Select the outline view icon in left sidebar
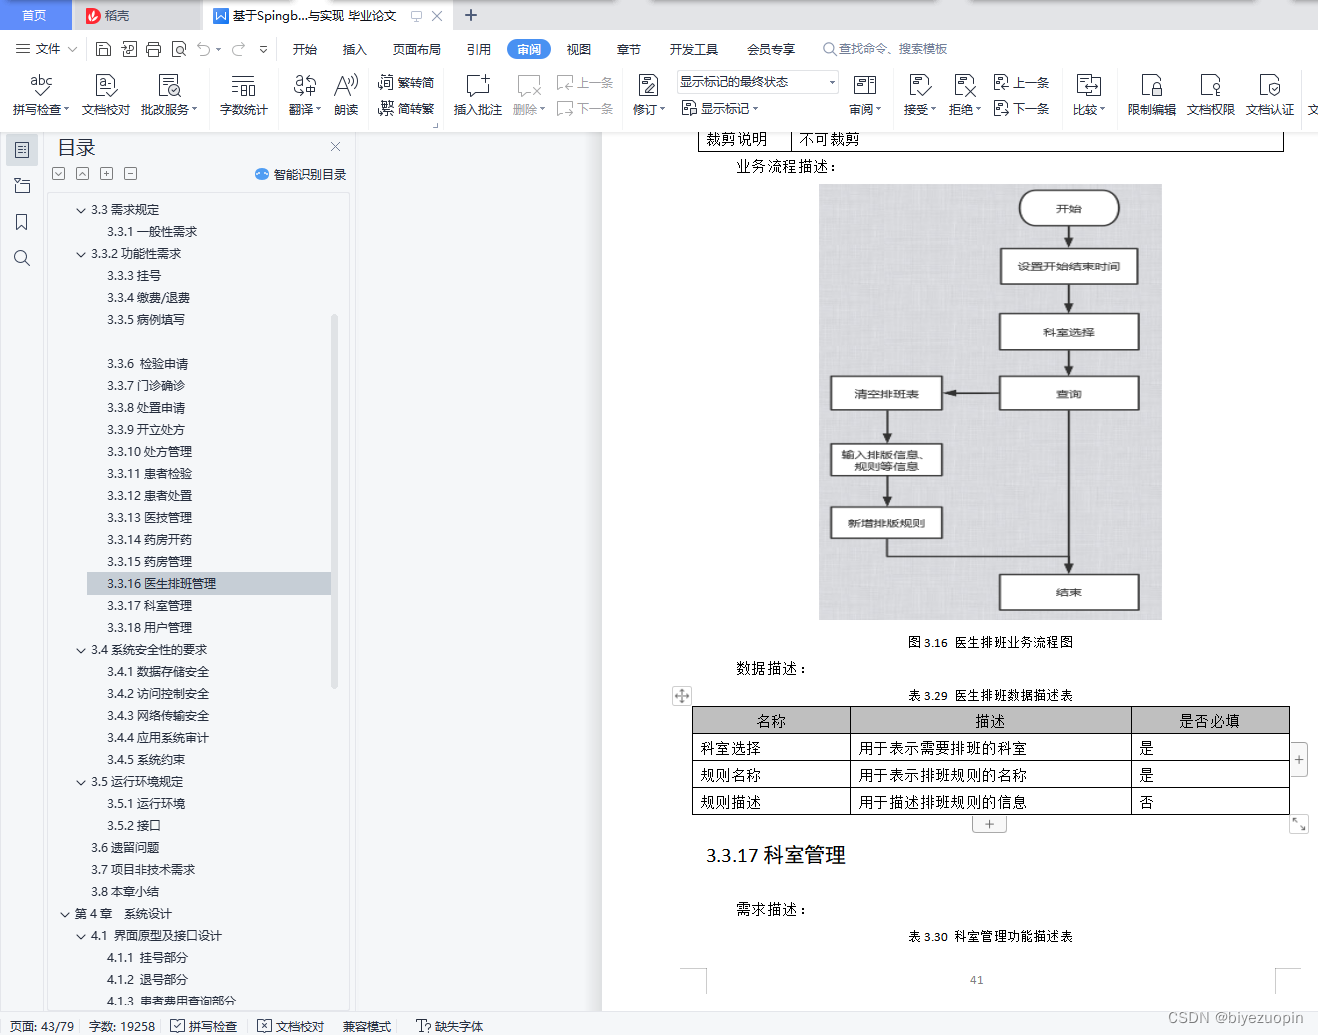 22,150
